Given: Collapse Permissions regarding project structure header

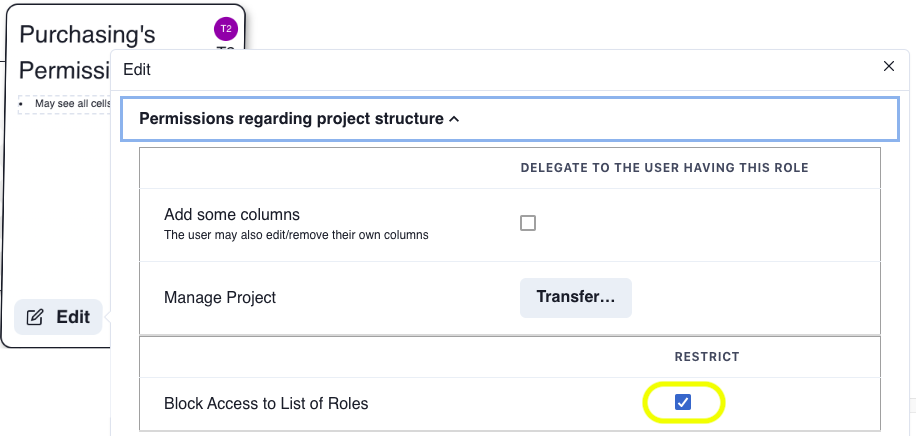Looking at the screenshot, I should tap(509, 119).
